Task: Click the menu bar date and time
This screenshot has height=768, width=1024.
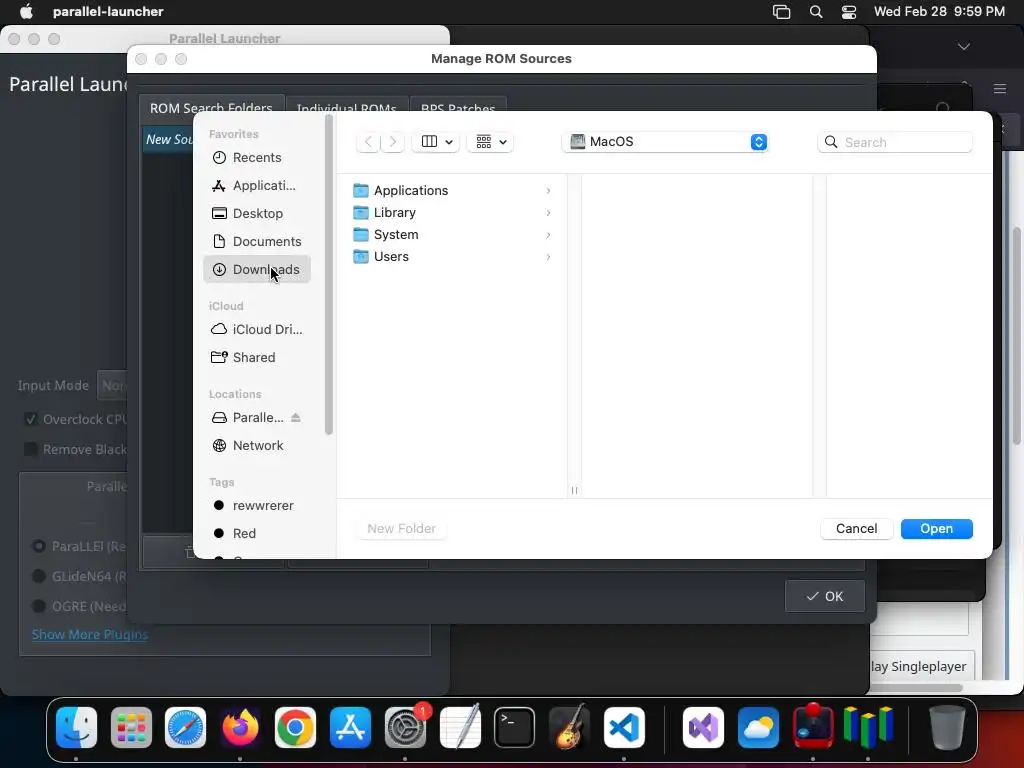Action: pyautogui.click(x=939, y=12)
